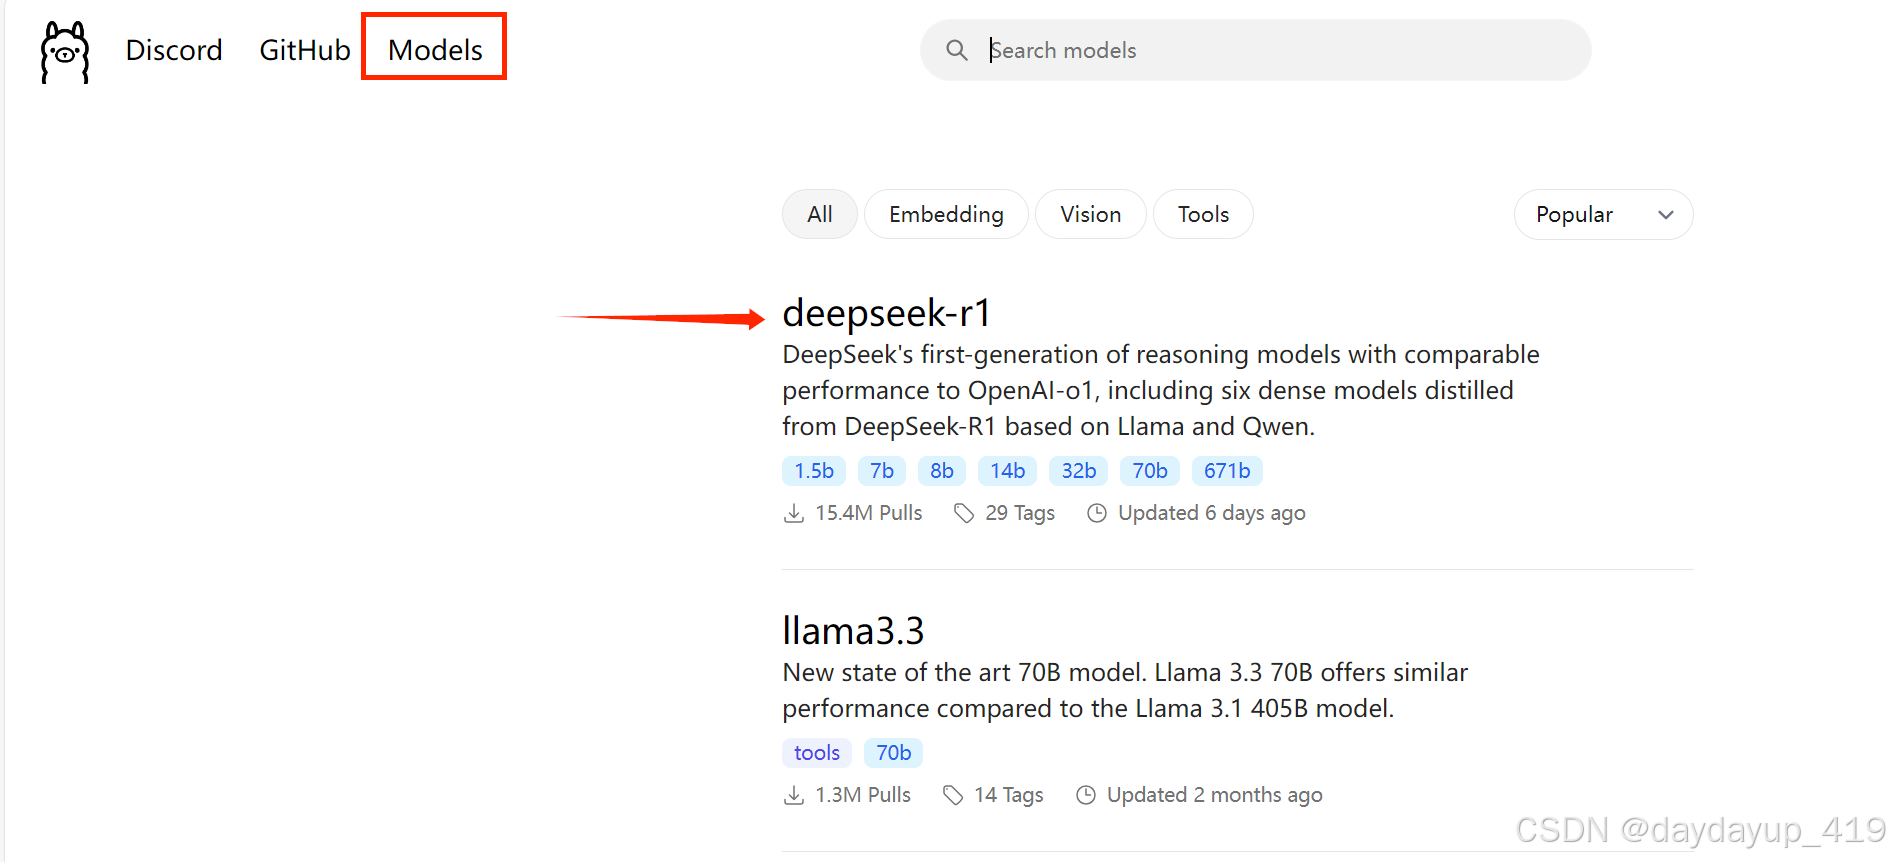Click the tag icon beside 29 Tags
Viewport: 1890px width, 862px height.
[964, 513]
